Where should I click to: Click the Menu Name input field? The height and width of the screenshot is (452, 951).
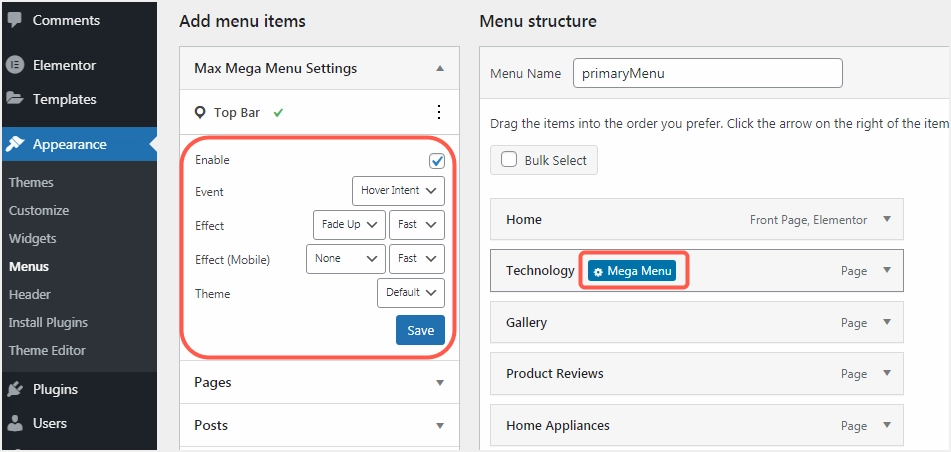pyautogui.click(x=707, y=73)
